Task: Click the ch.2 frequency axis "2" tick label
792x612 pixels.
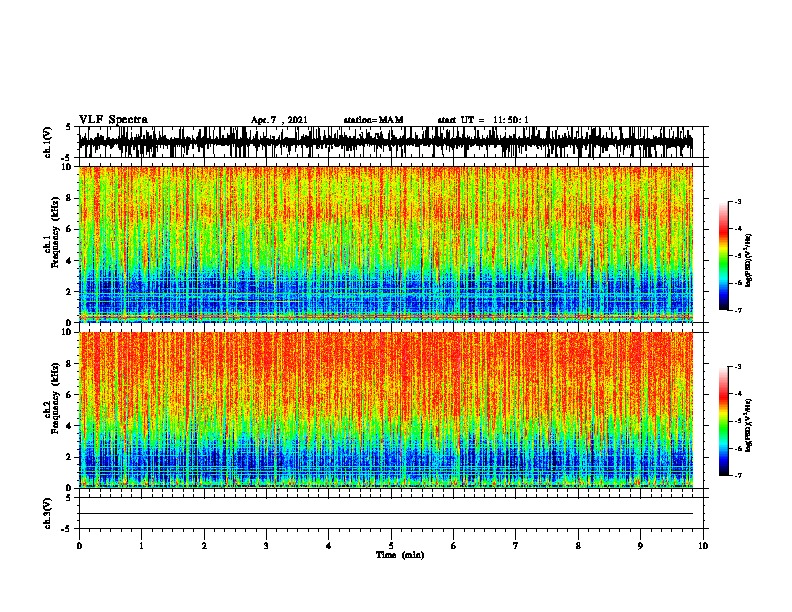Action: point(69,457)
